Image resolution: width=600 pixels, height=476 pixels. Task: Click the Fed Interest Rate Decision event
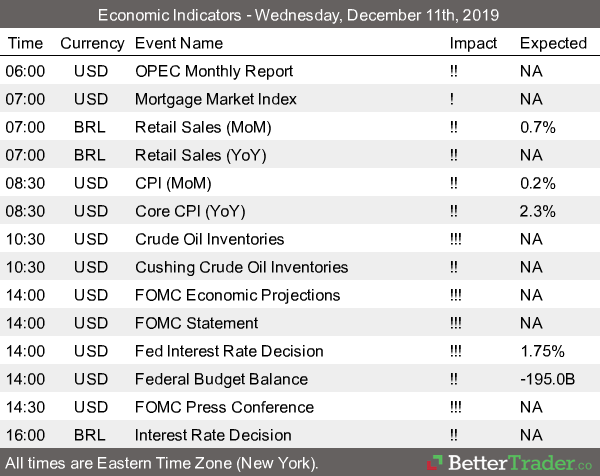click(229, 351)
